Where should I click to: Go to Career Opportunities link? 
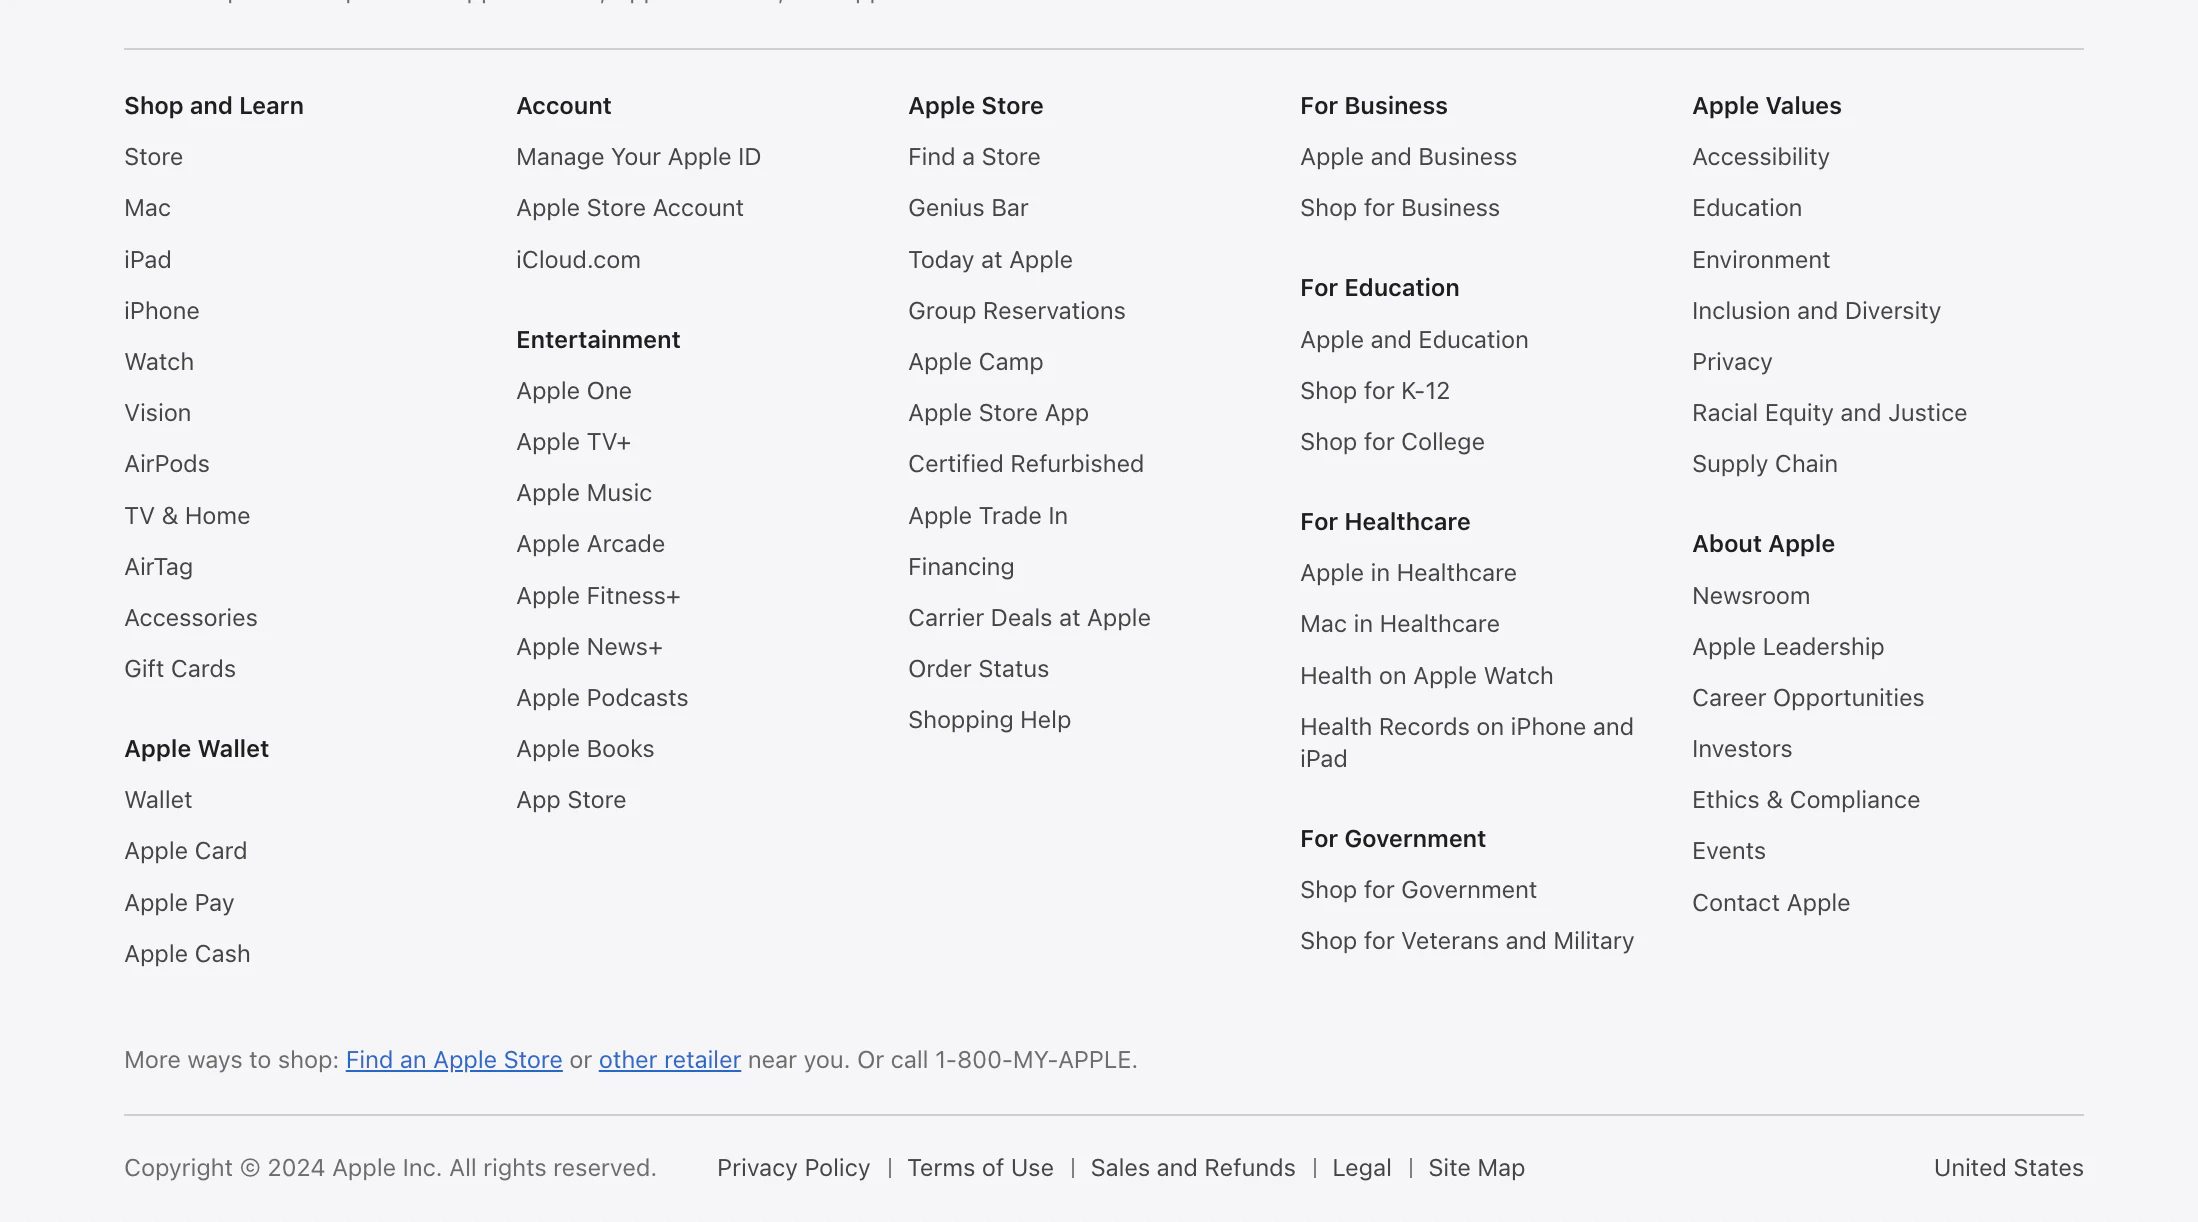(x=1808, y=698)
